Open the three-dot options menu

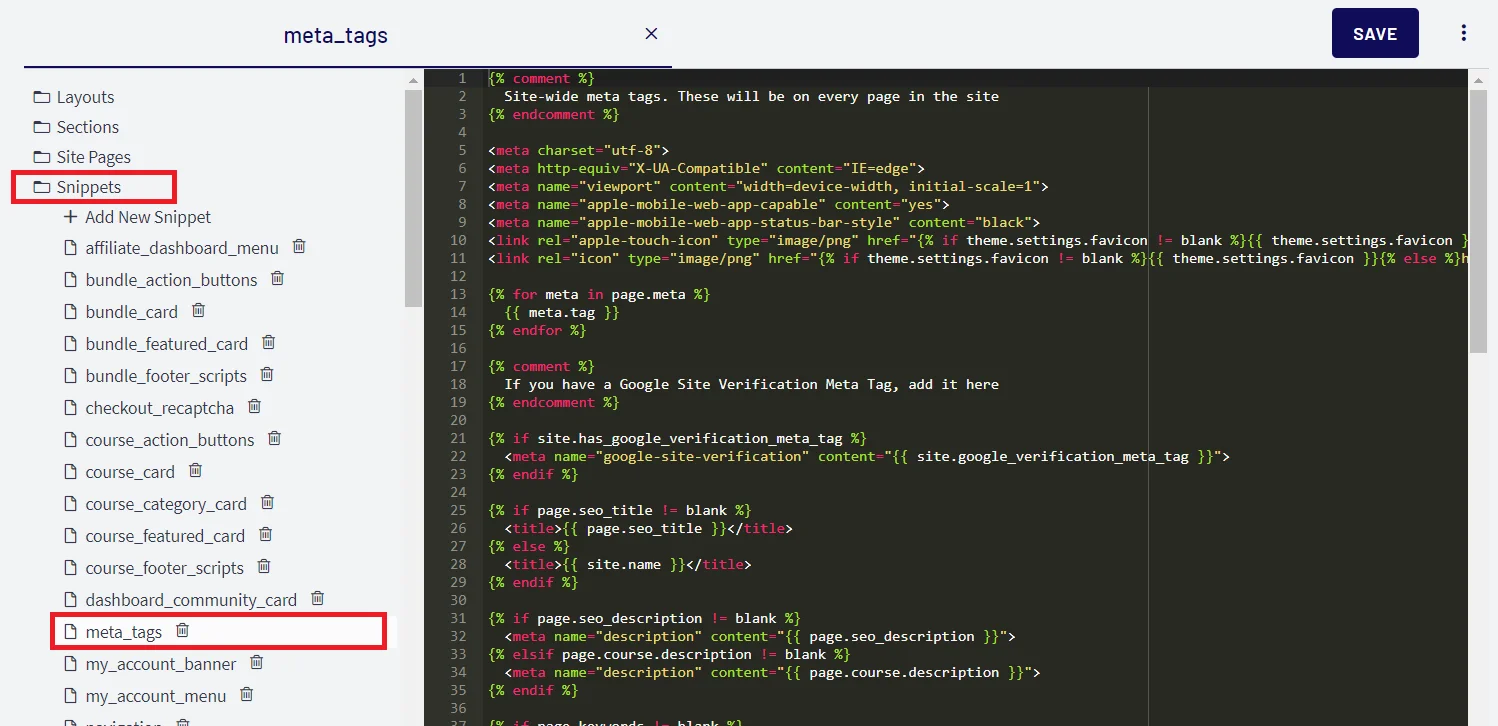pyautogui.click(x=1463, y=32)
